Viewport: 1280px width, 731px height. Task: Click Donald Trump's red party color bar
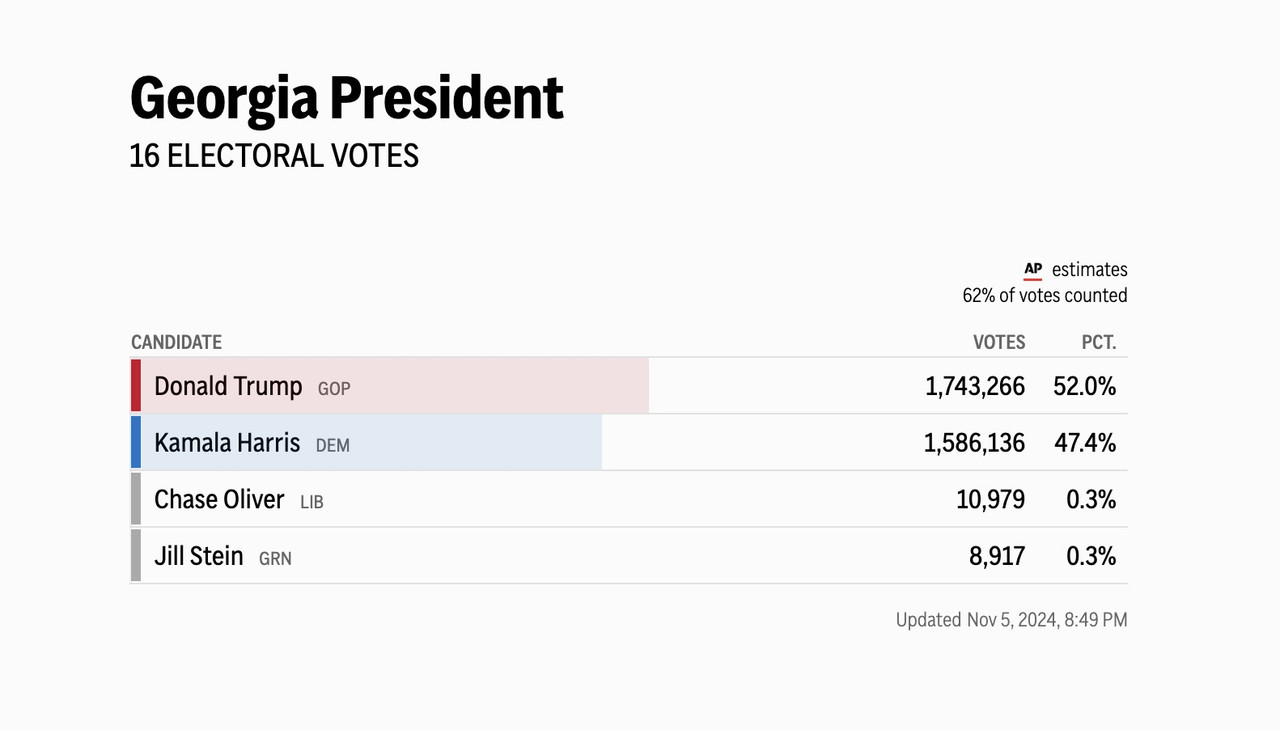pos(136,386)
